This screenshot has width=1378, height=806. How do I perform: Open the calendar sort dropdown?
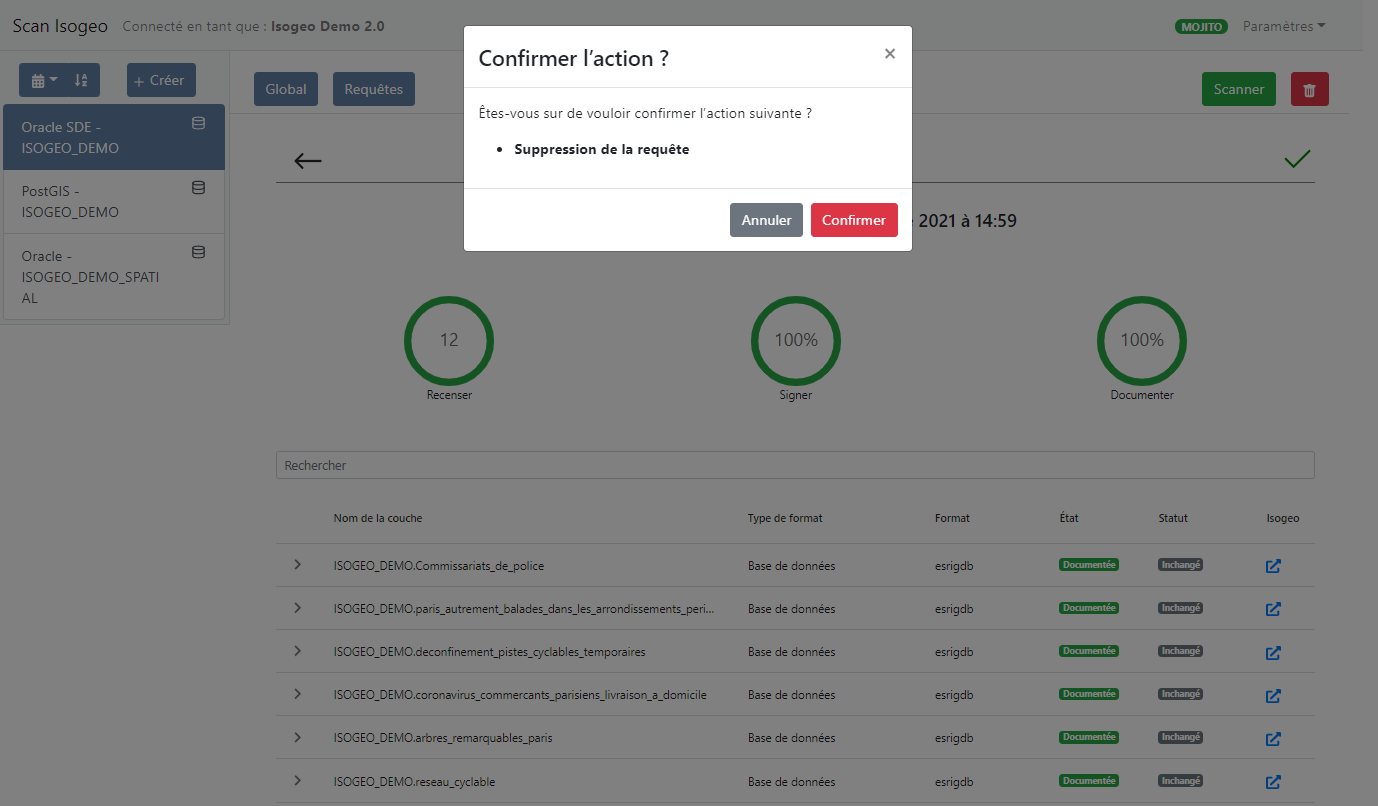click(x=44, y=80)
